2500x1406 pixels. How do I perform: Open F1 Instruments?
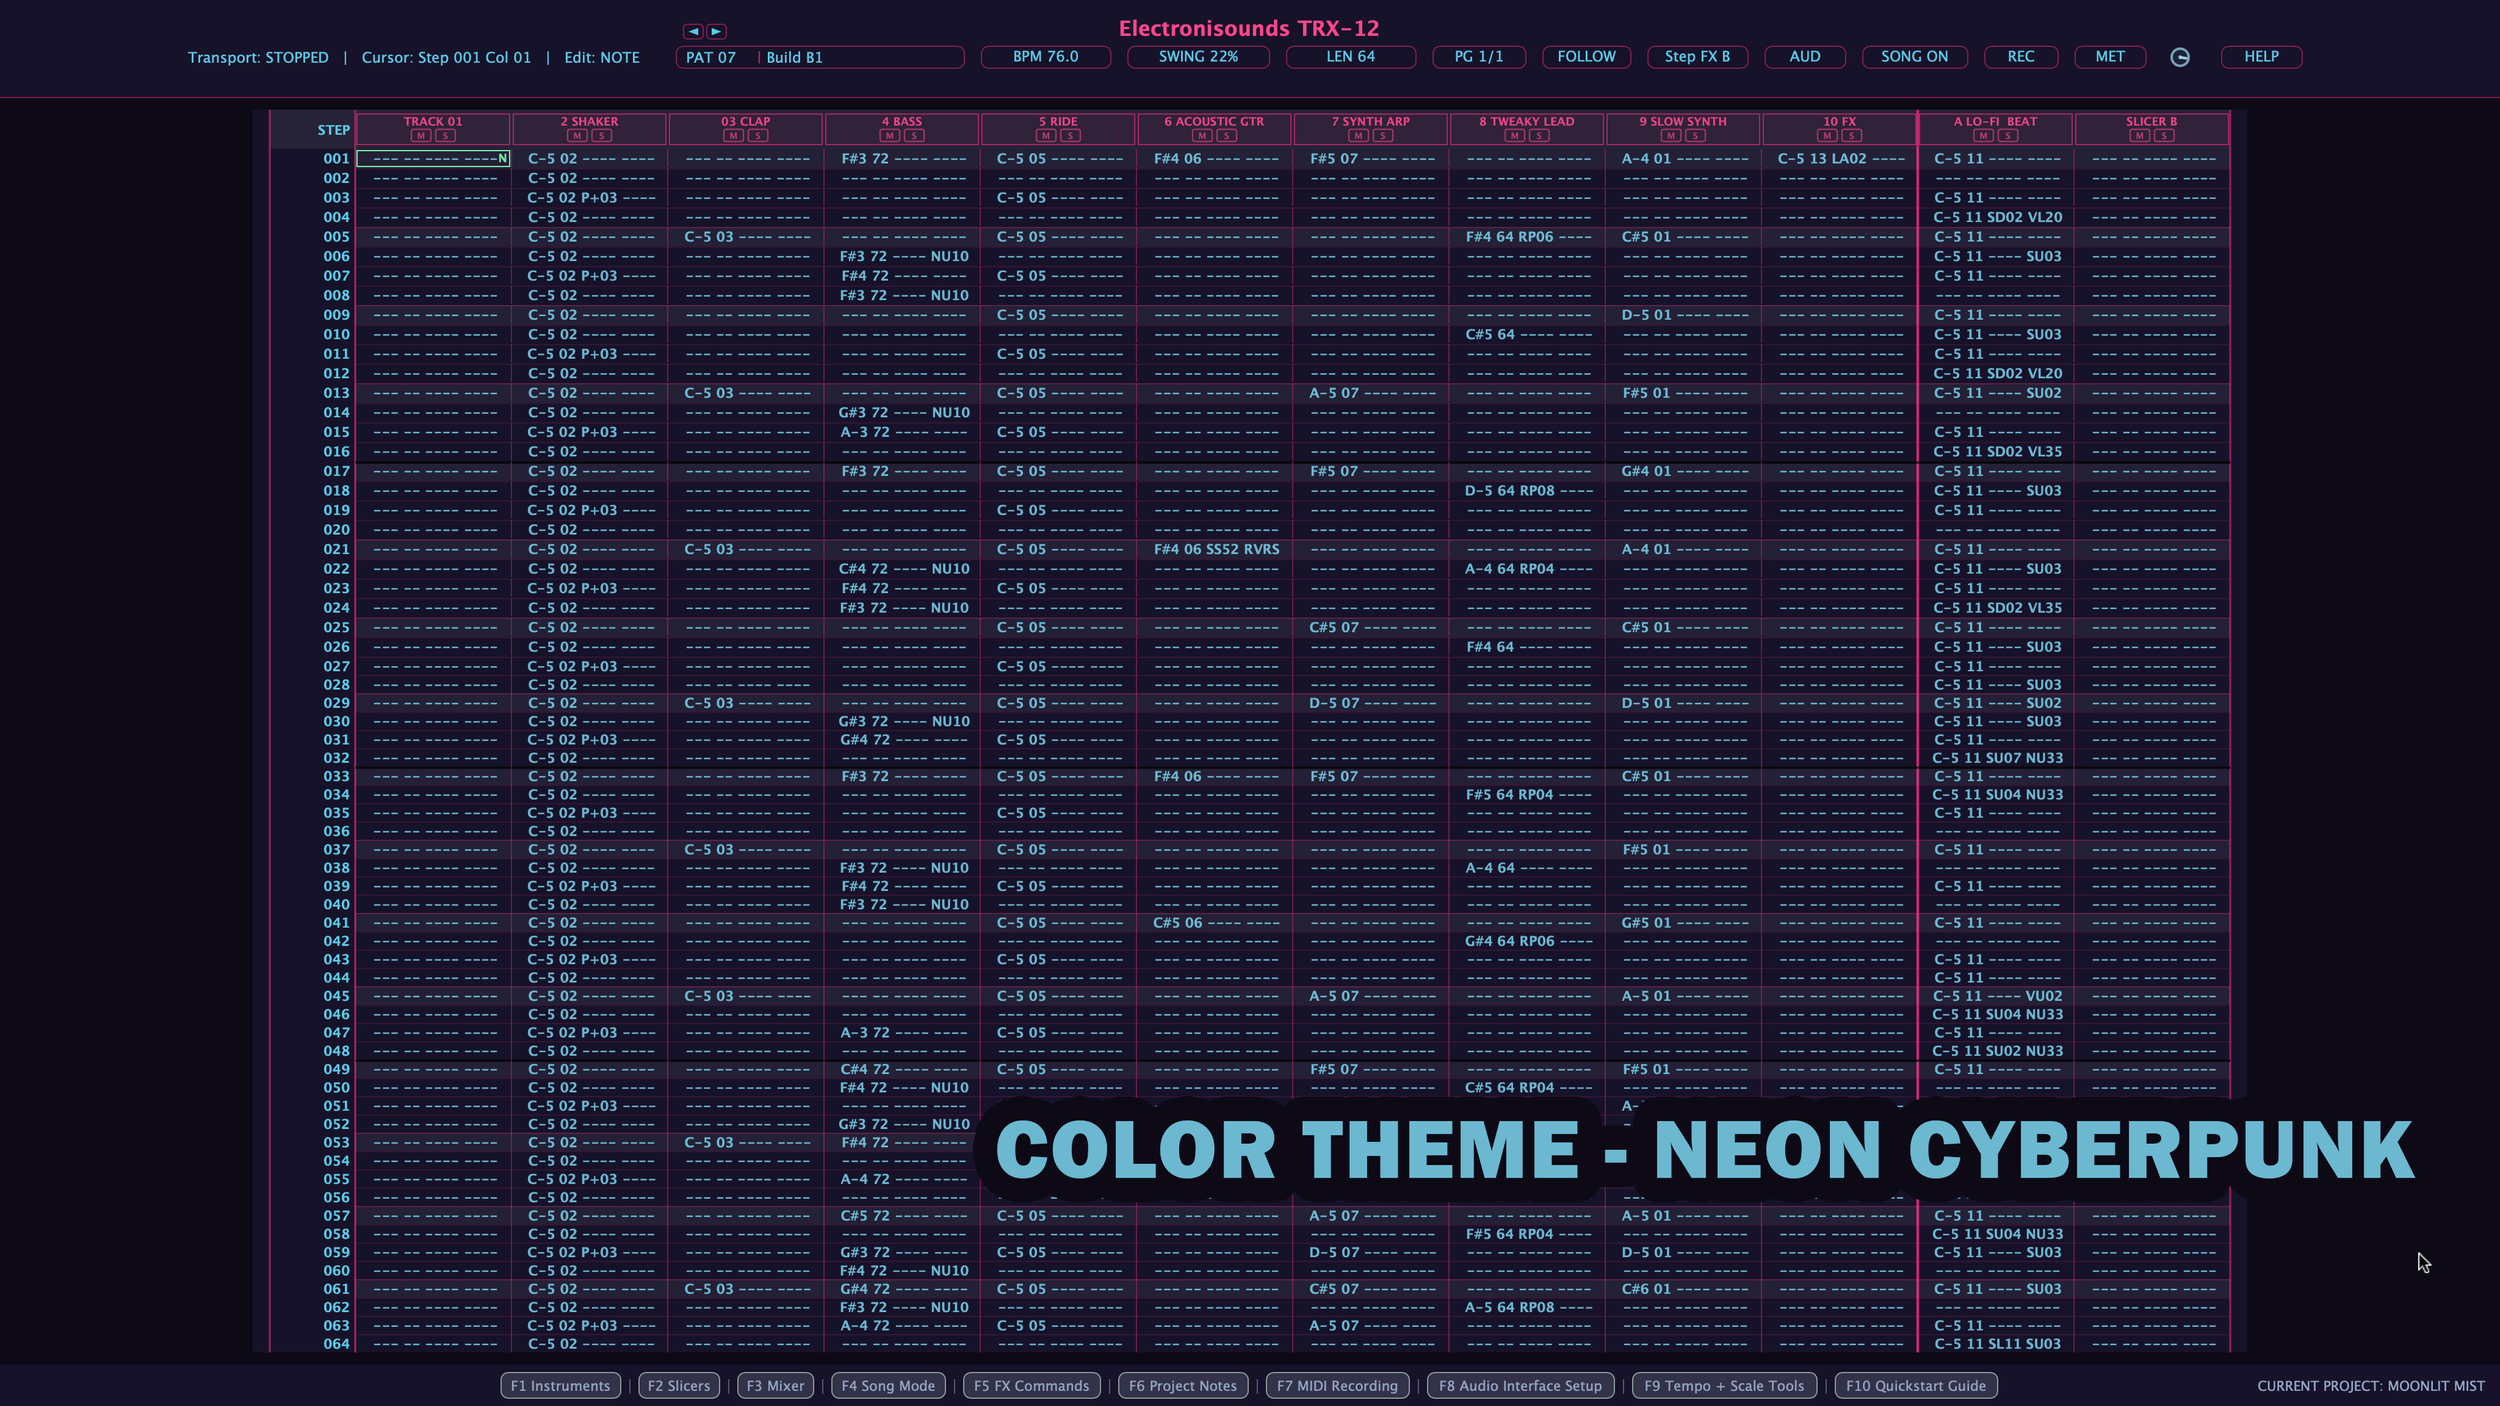560,1385
